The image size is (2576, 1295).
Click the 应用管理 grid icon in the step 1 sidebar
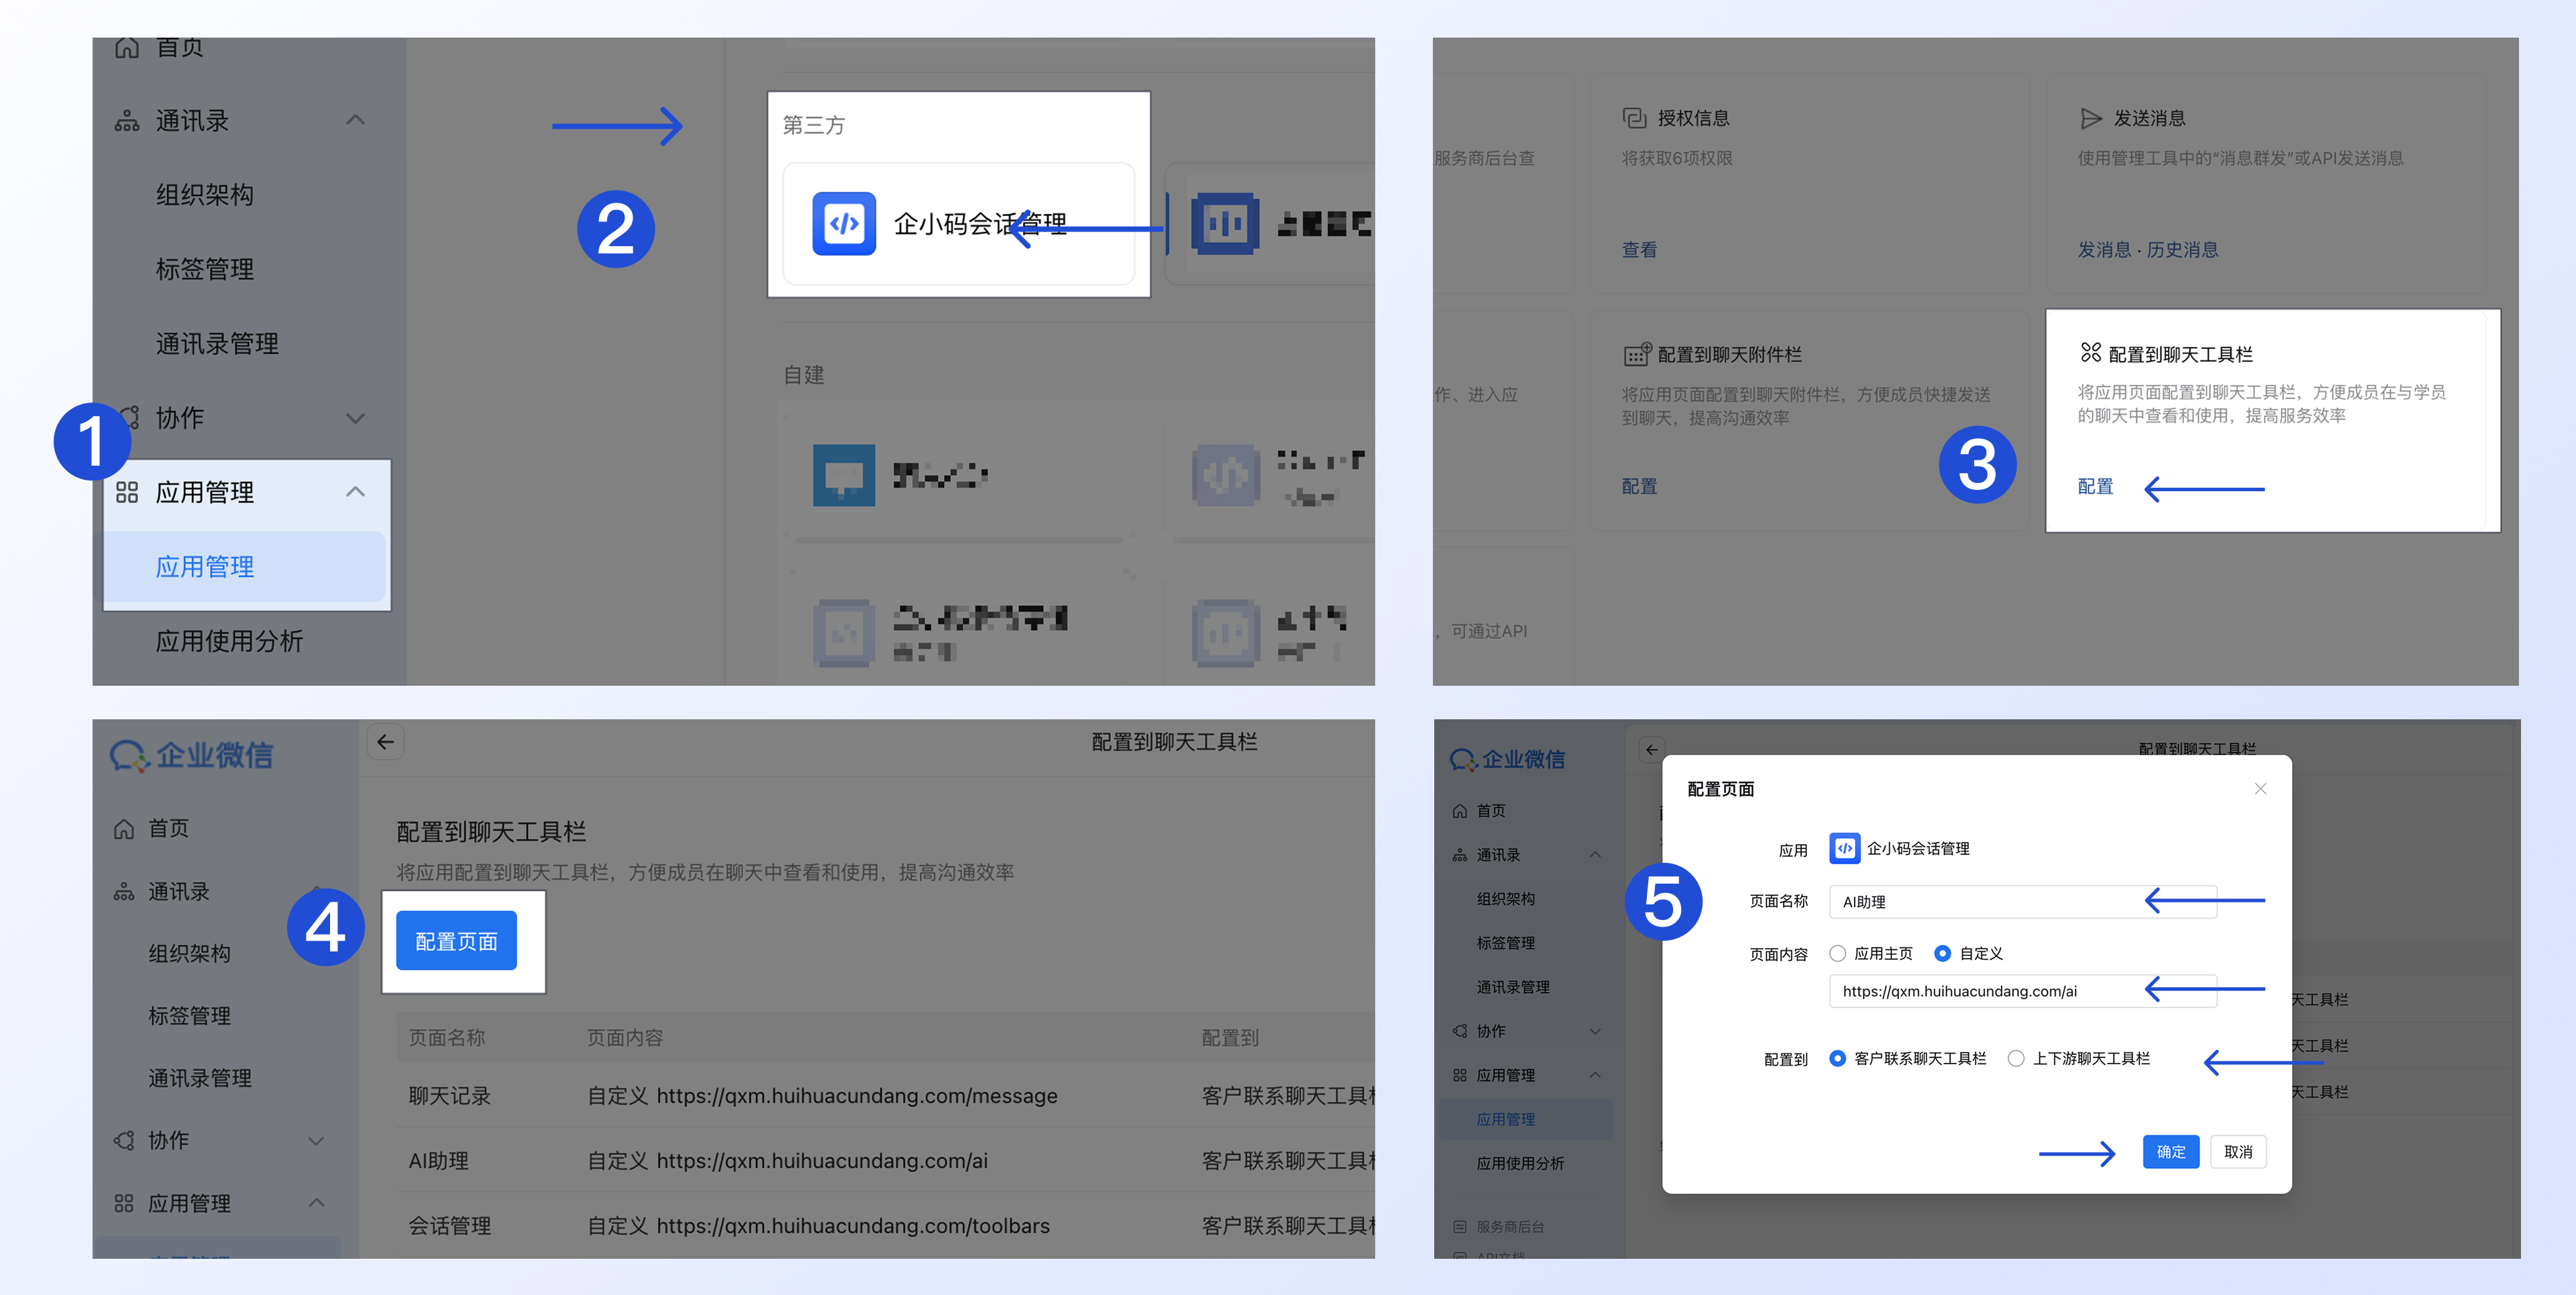[x=127, y=492]
